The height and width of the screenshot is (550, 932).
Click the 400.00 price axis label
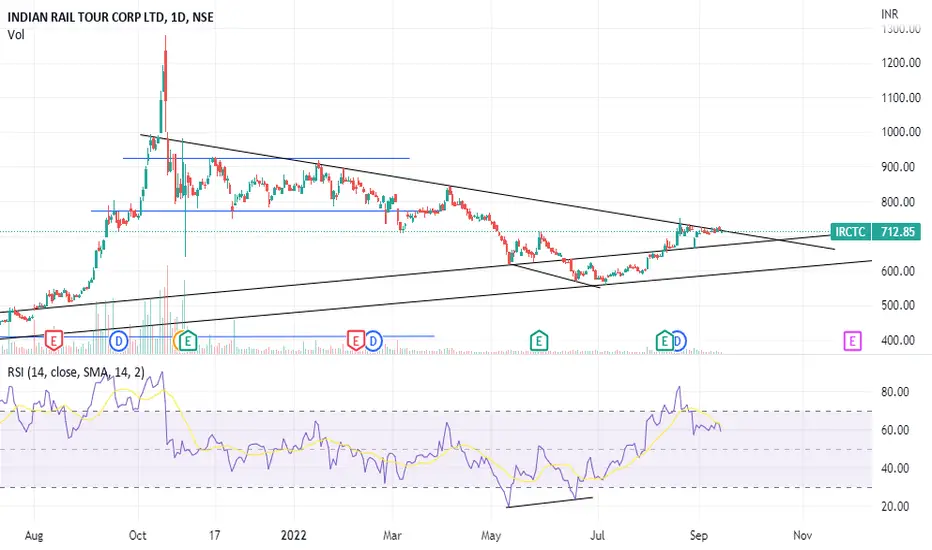898,341
